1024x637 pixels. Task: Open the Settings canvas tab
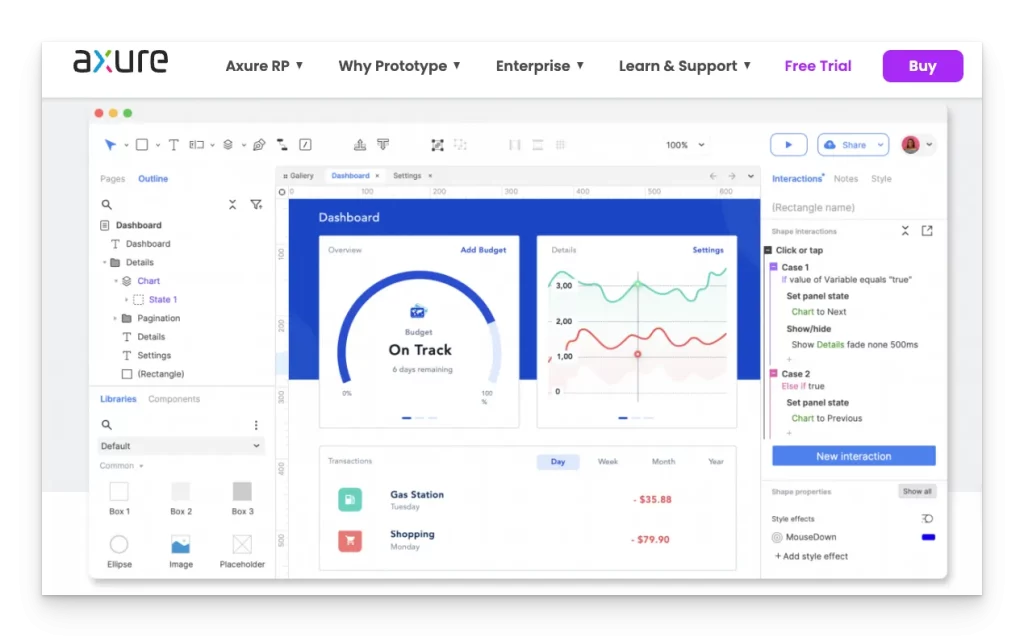[x=408, y=176]
